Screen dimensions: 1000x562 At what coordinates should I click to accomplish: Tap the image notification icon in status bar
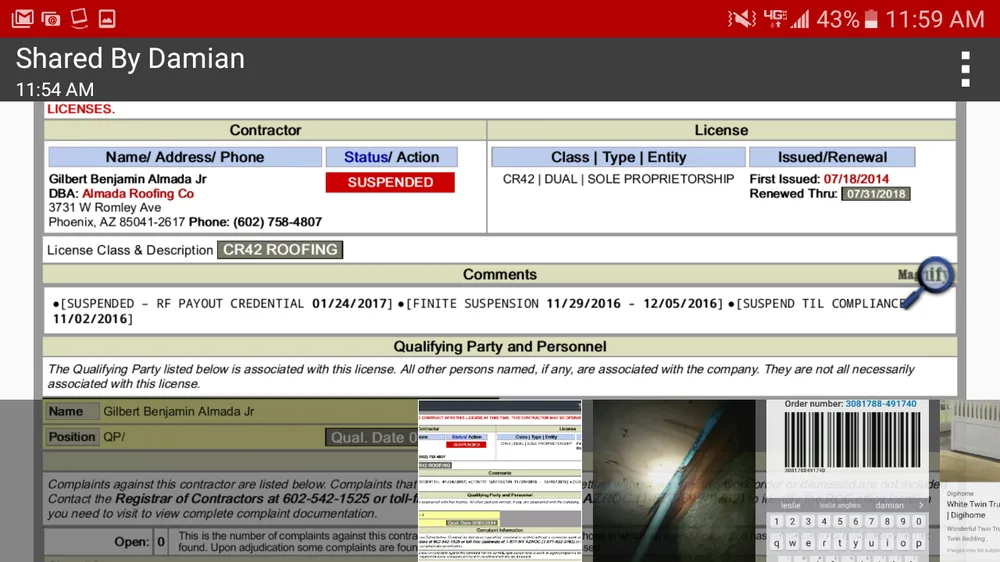click(107, 18)
